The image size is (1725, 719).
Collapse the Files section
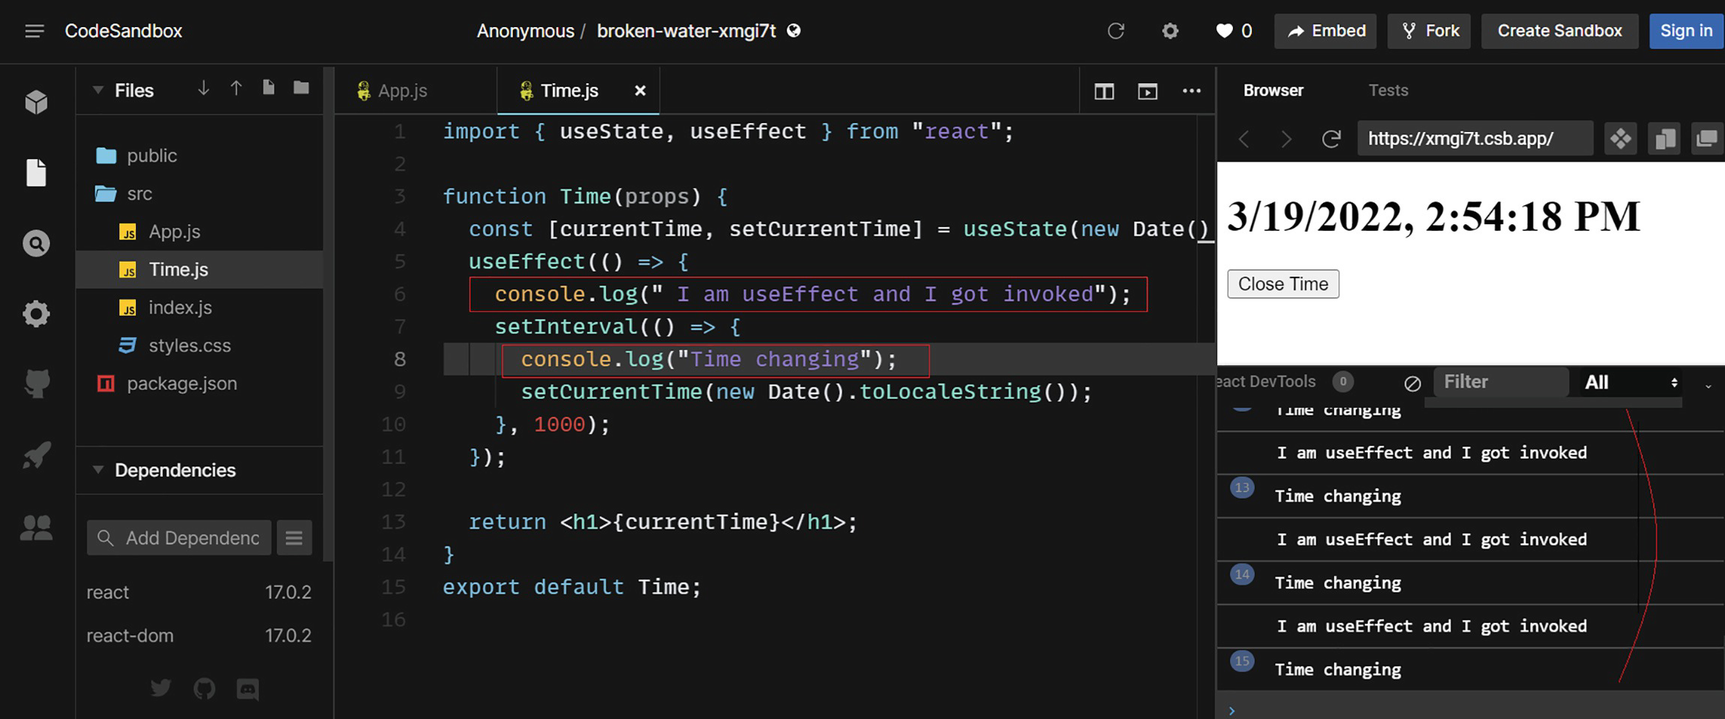98,91
